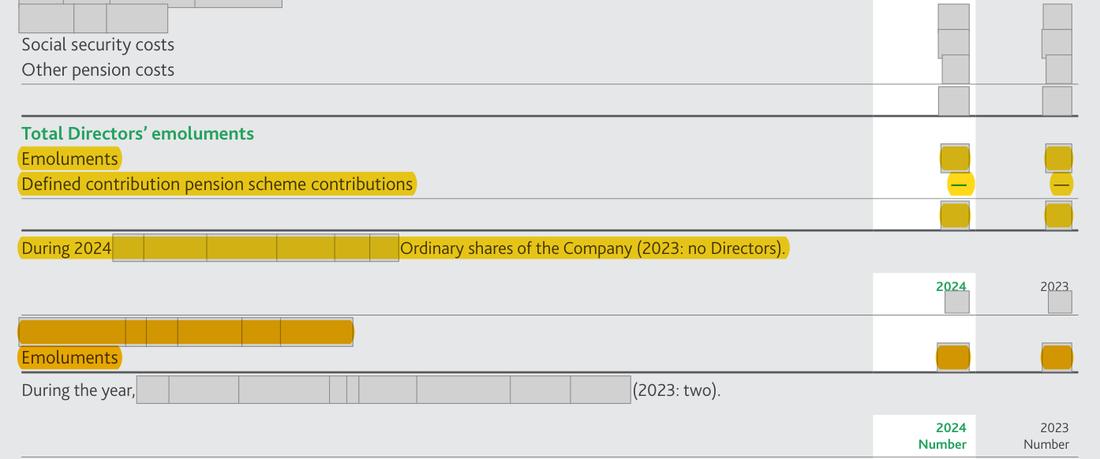
Task: Select the highlighted "During 2024" text
Action: pos(66,248)
